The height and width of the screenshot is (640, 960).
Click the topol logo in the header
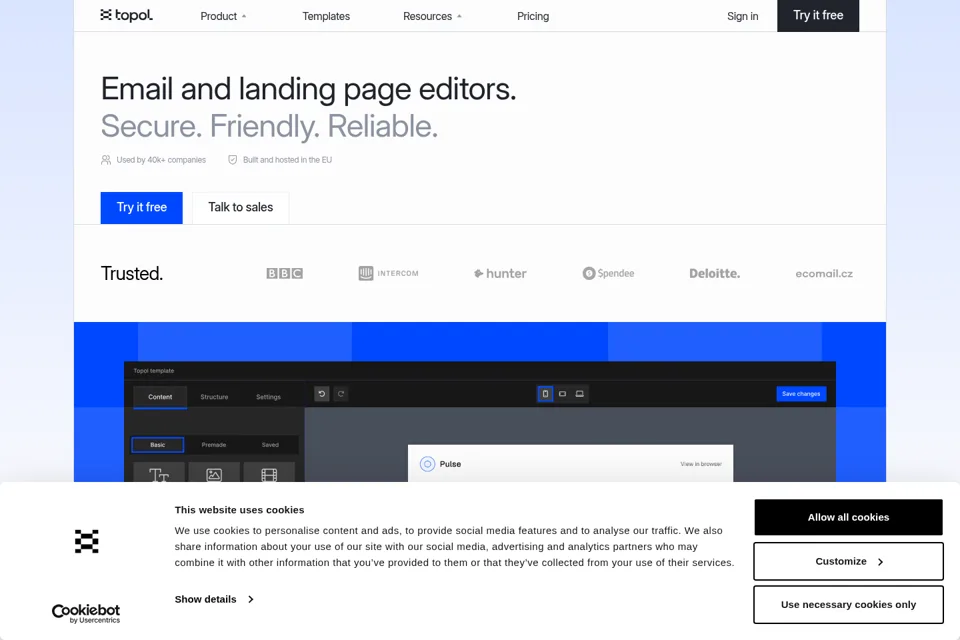[126, 15]
